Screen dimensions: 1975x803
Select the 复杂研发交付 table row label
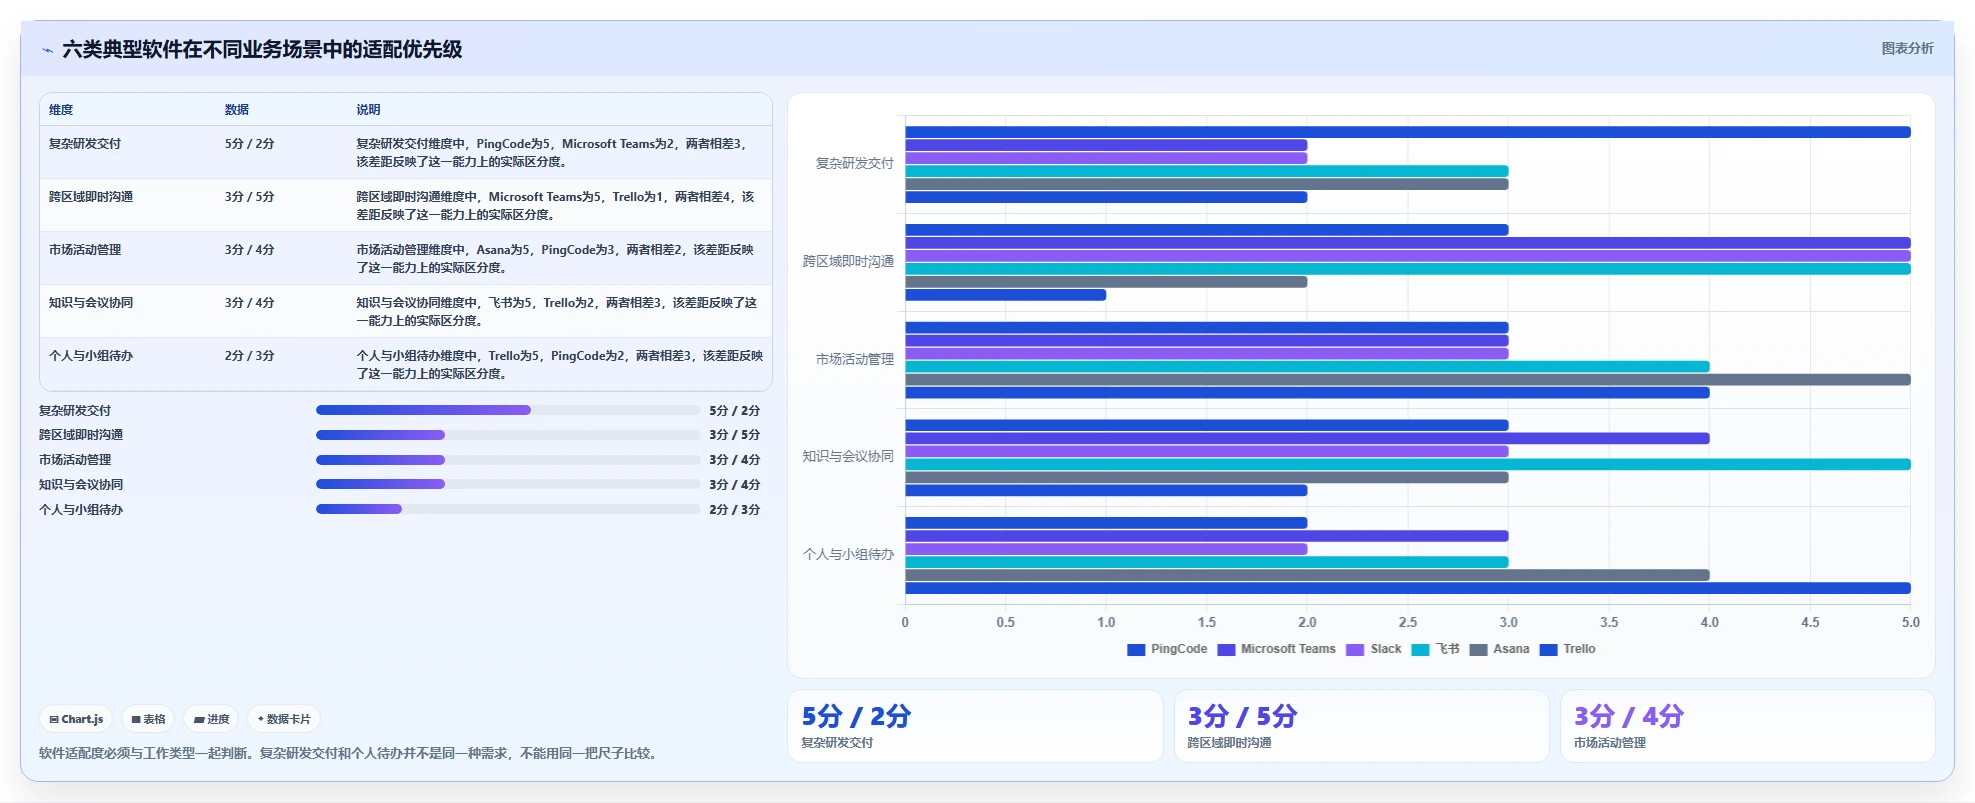point(85,144)
